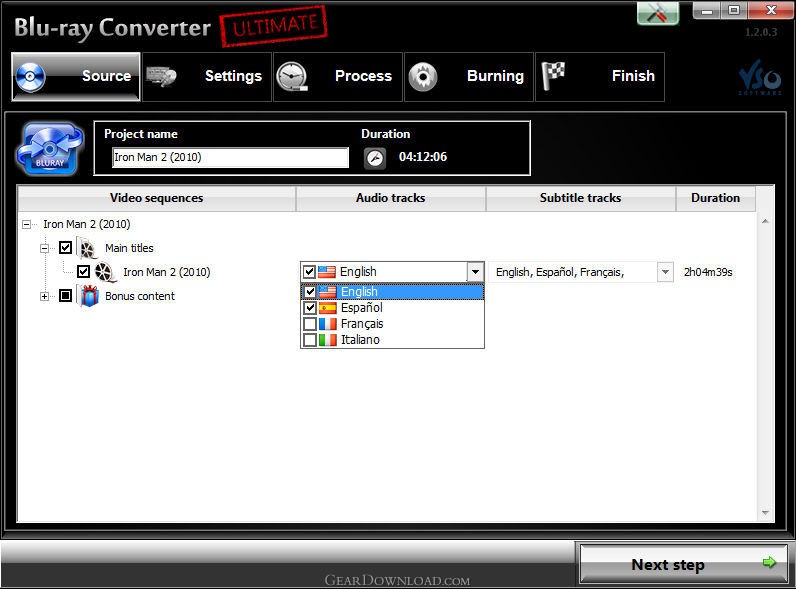Switch to the Settings tab
This screenshot has width=796, height=589.
[207, 77]
